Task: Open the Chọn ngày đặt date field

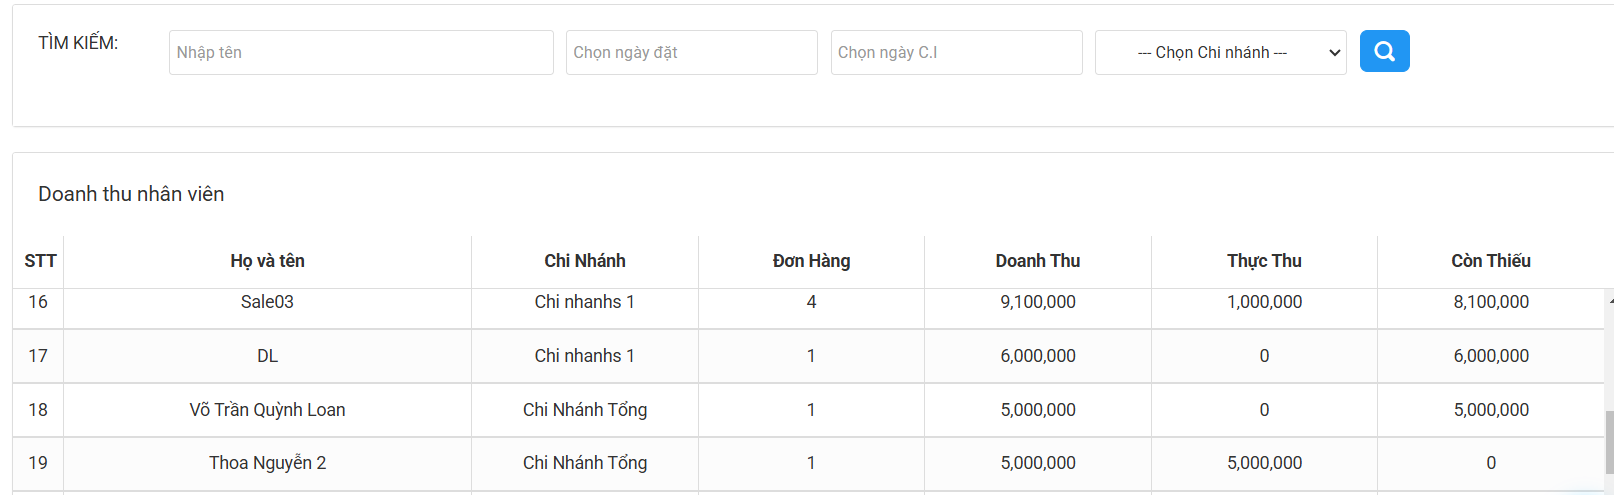Action: coord(692,52)
